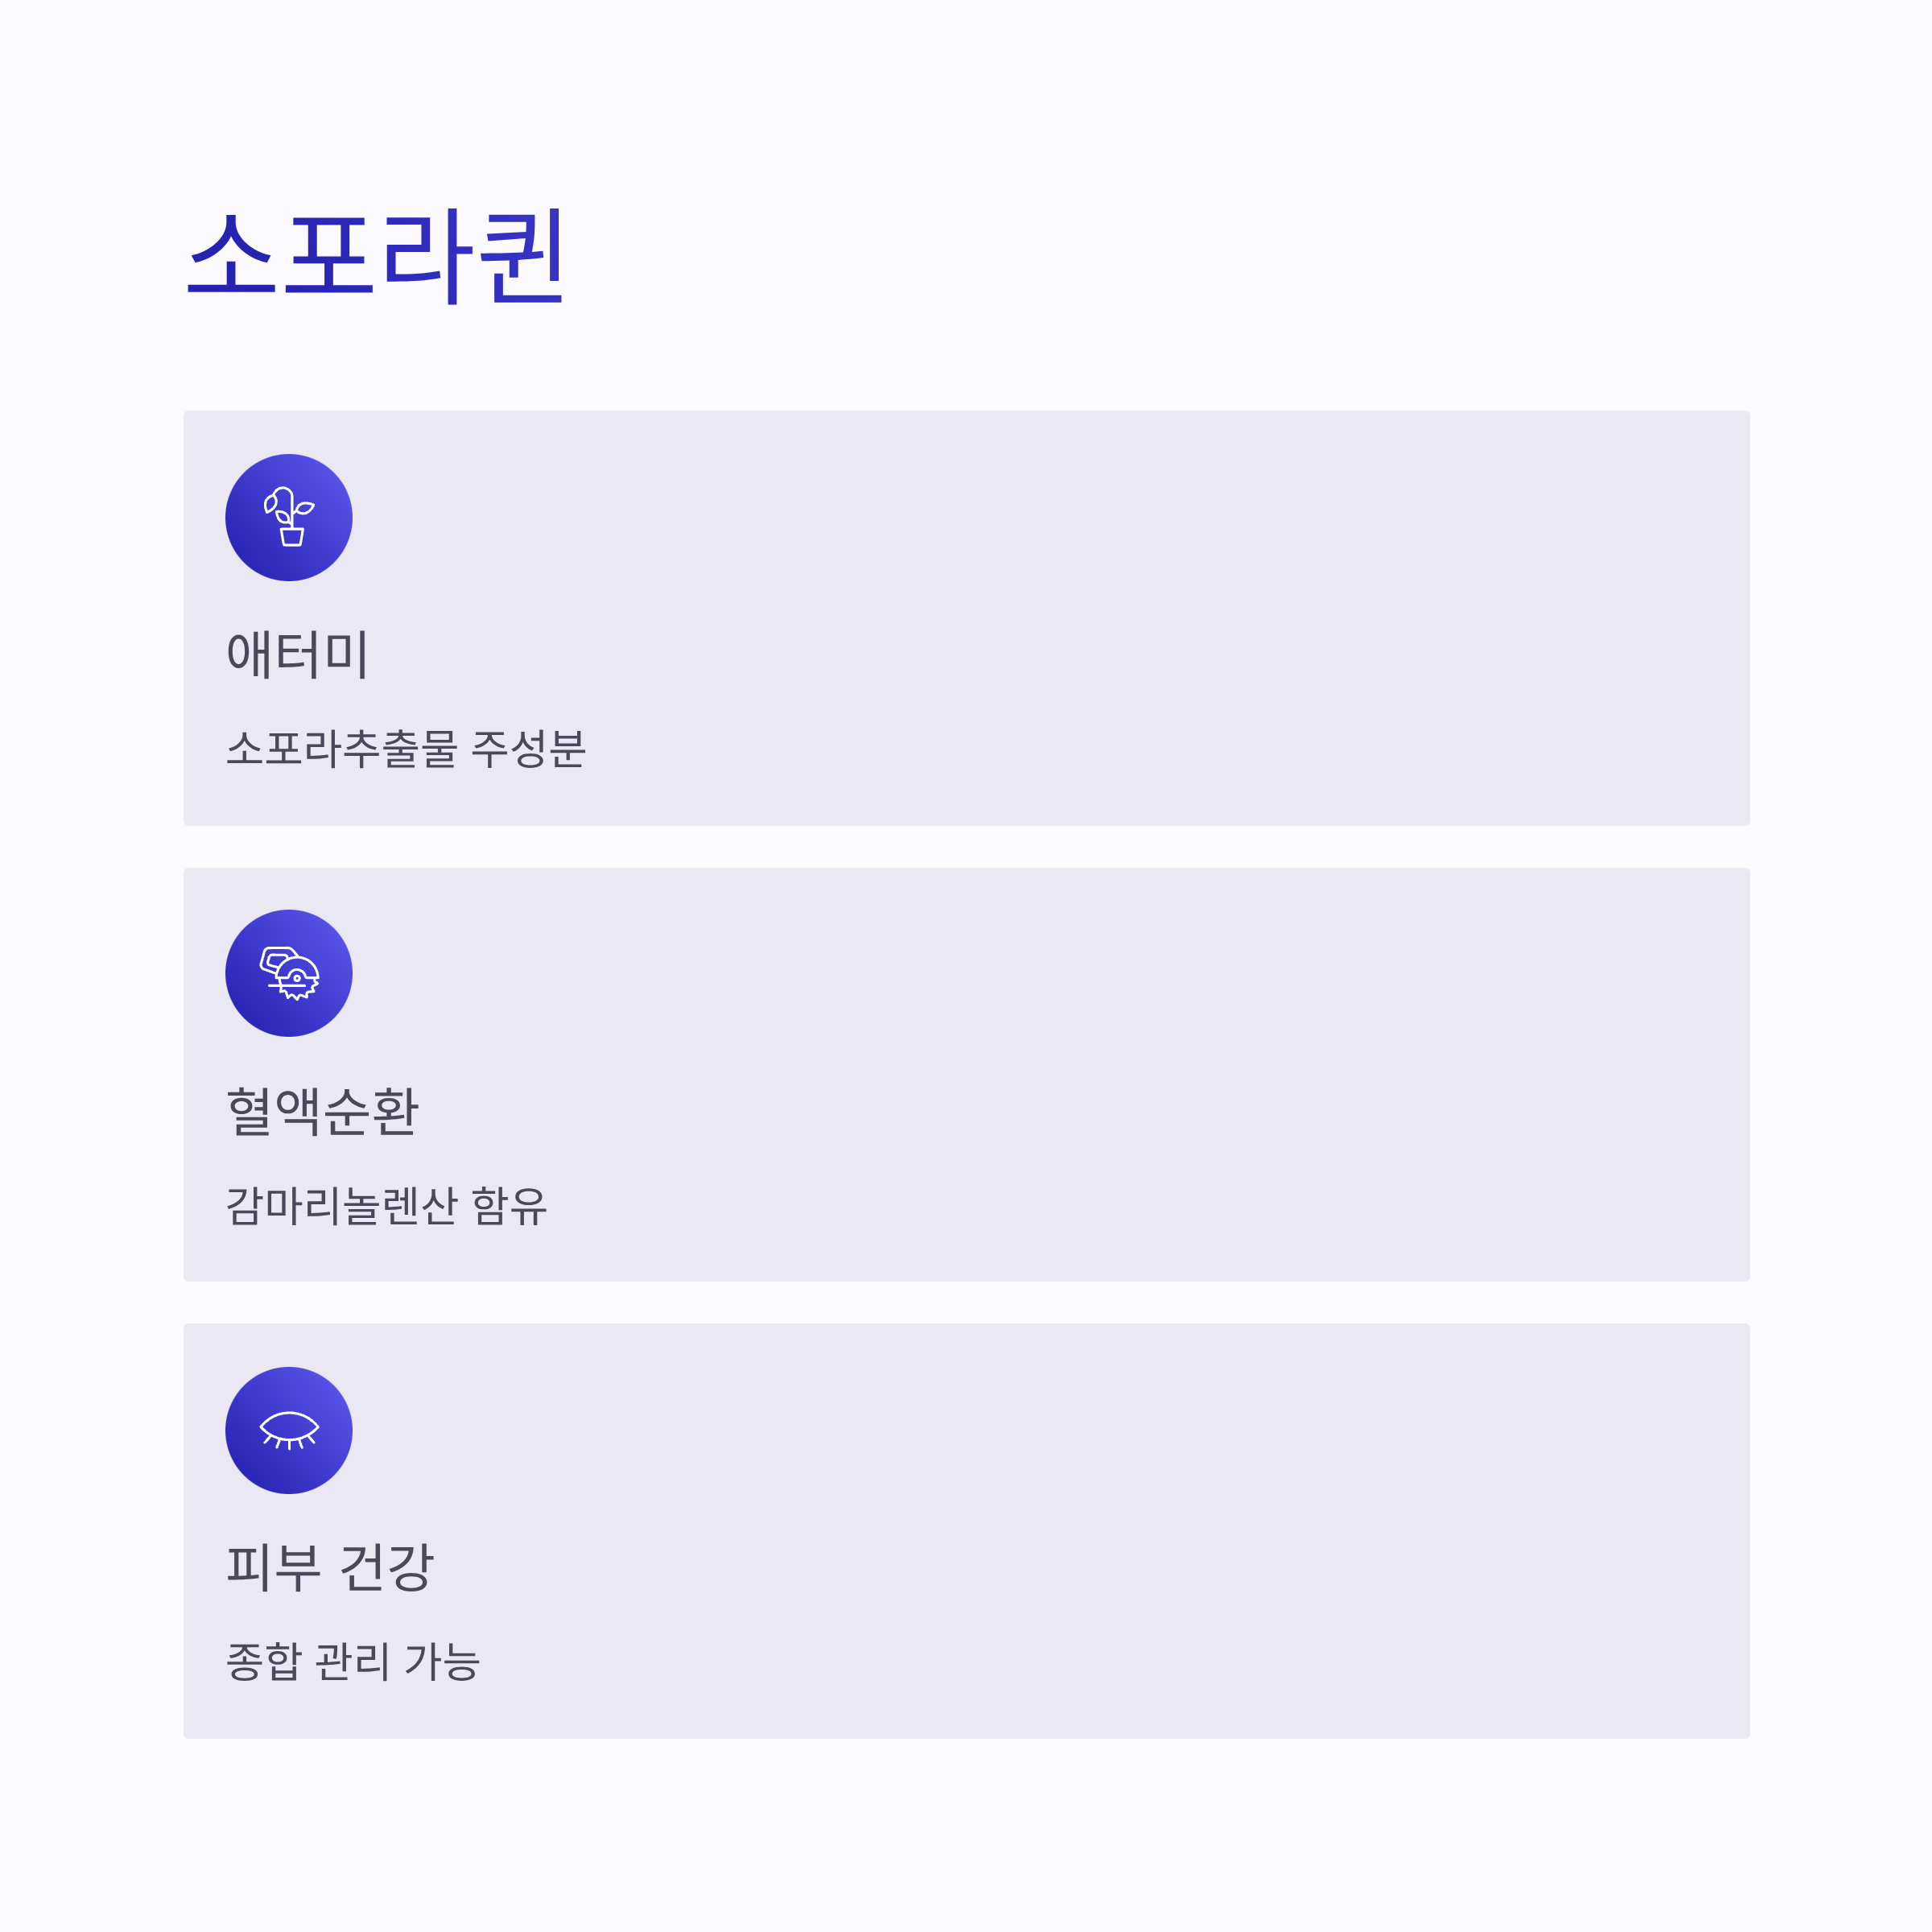Click the gap between 애터미 and 혈액순환 cards
This screenshot has width=1932, height=1932.
(x=966, y=847)
